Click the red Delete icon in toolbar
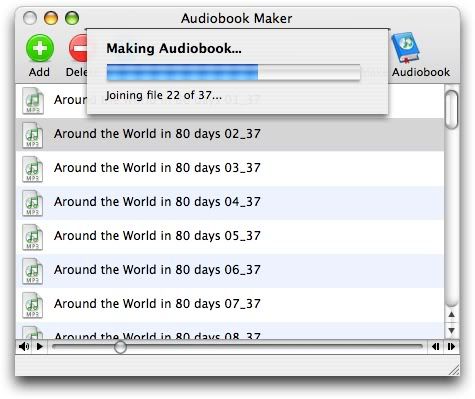475x399 pixels. pyautogui.click(x=78, y=49)
